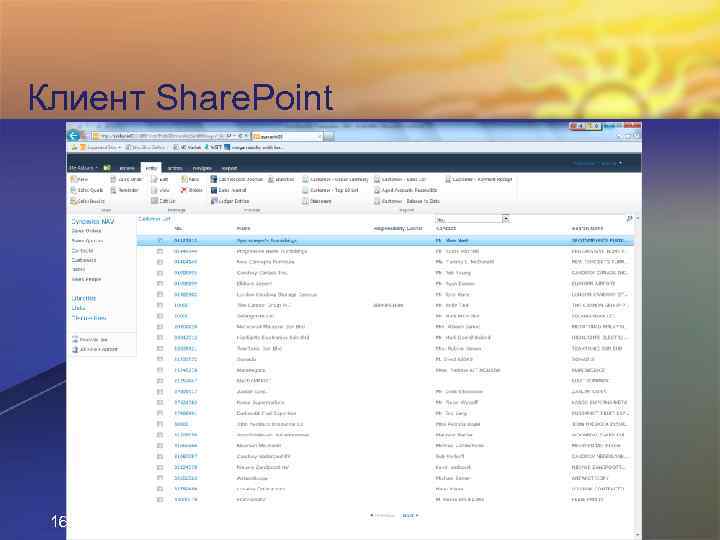This screenshot has height=540, width=720.
Task: Open Ledger Entries from the ribbon
Action: (x=230, y=201)
